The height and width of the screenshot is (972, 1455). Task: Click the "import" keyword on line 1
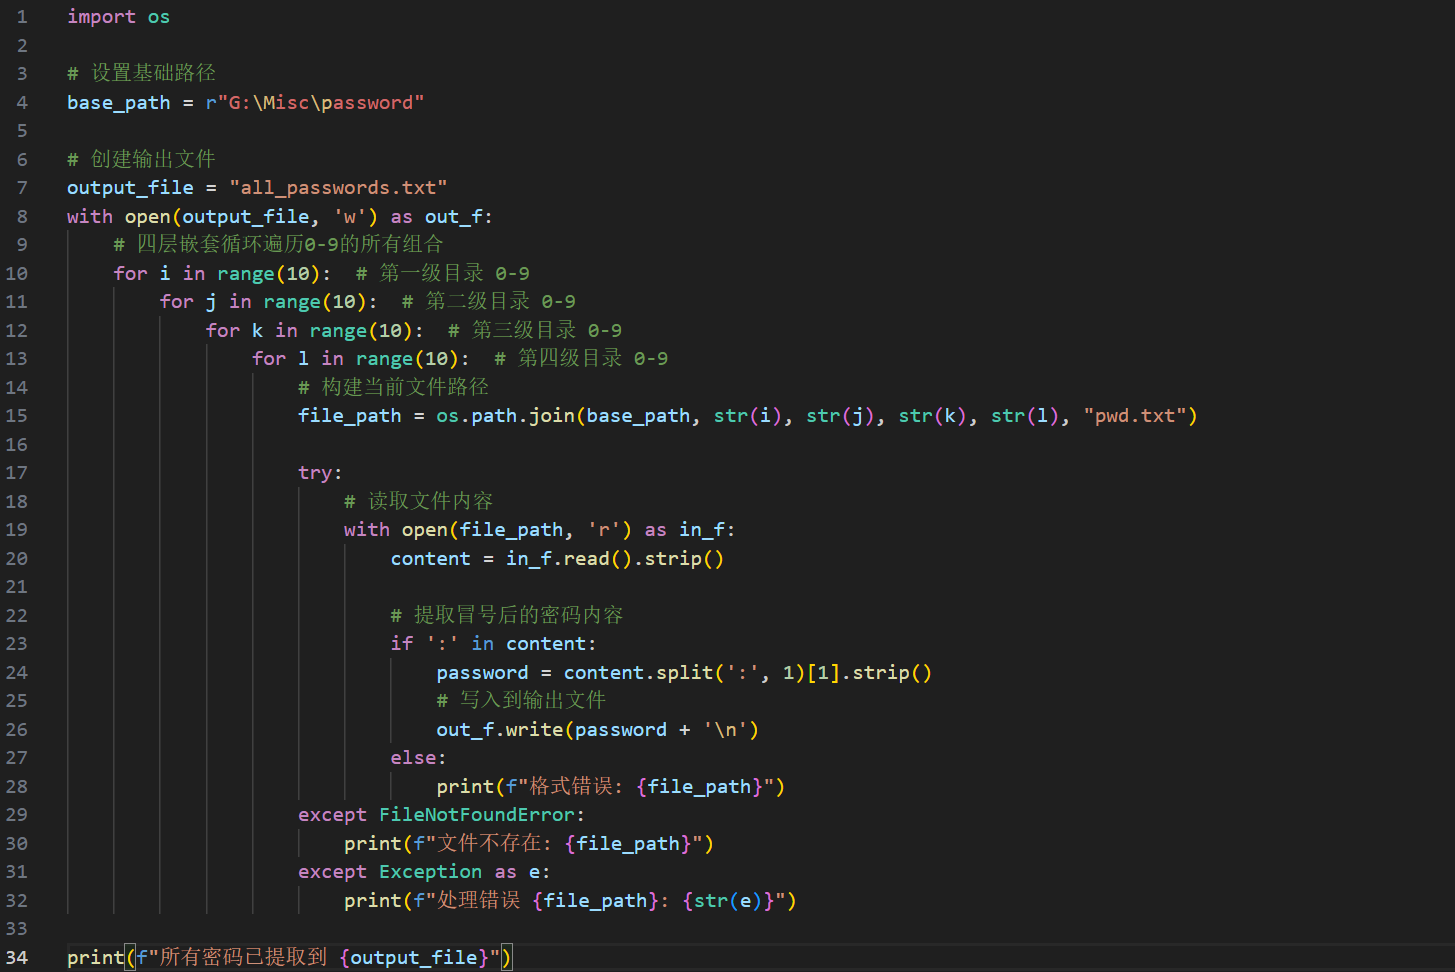pos(100,17)
